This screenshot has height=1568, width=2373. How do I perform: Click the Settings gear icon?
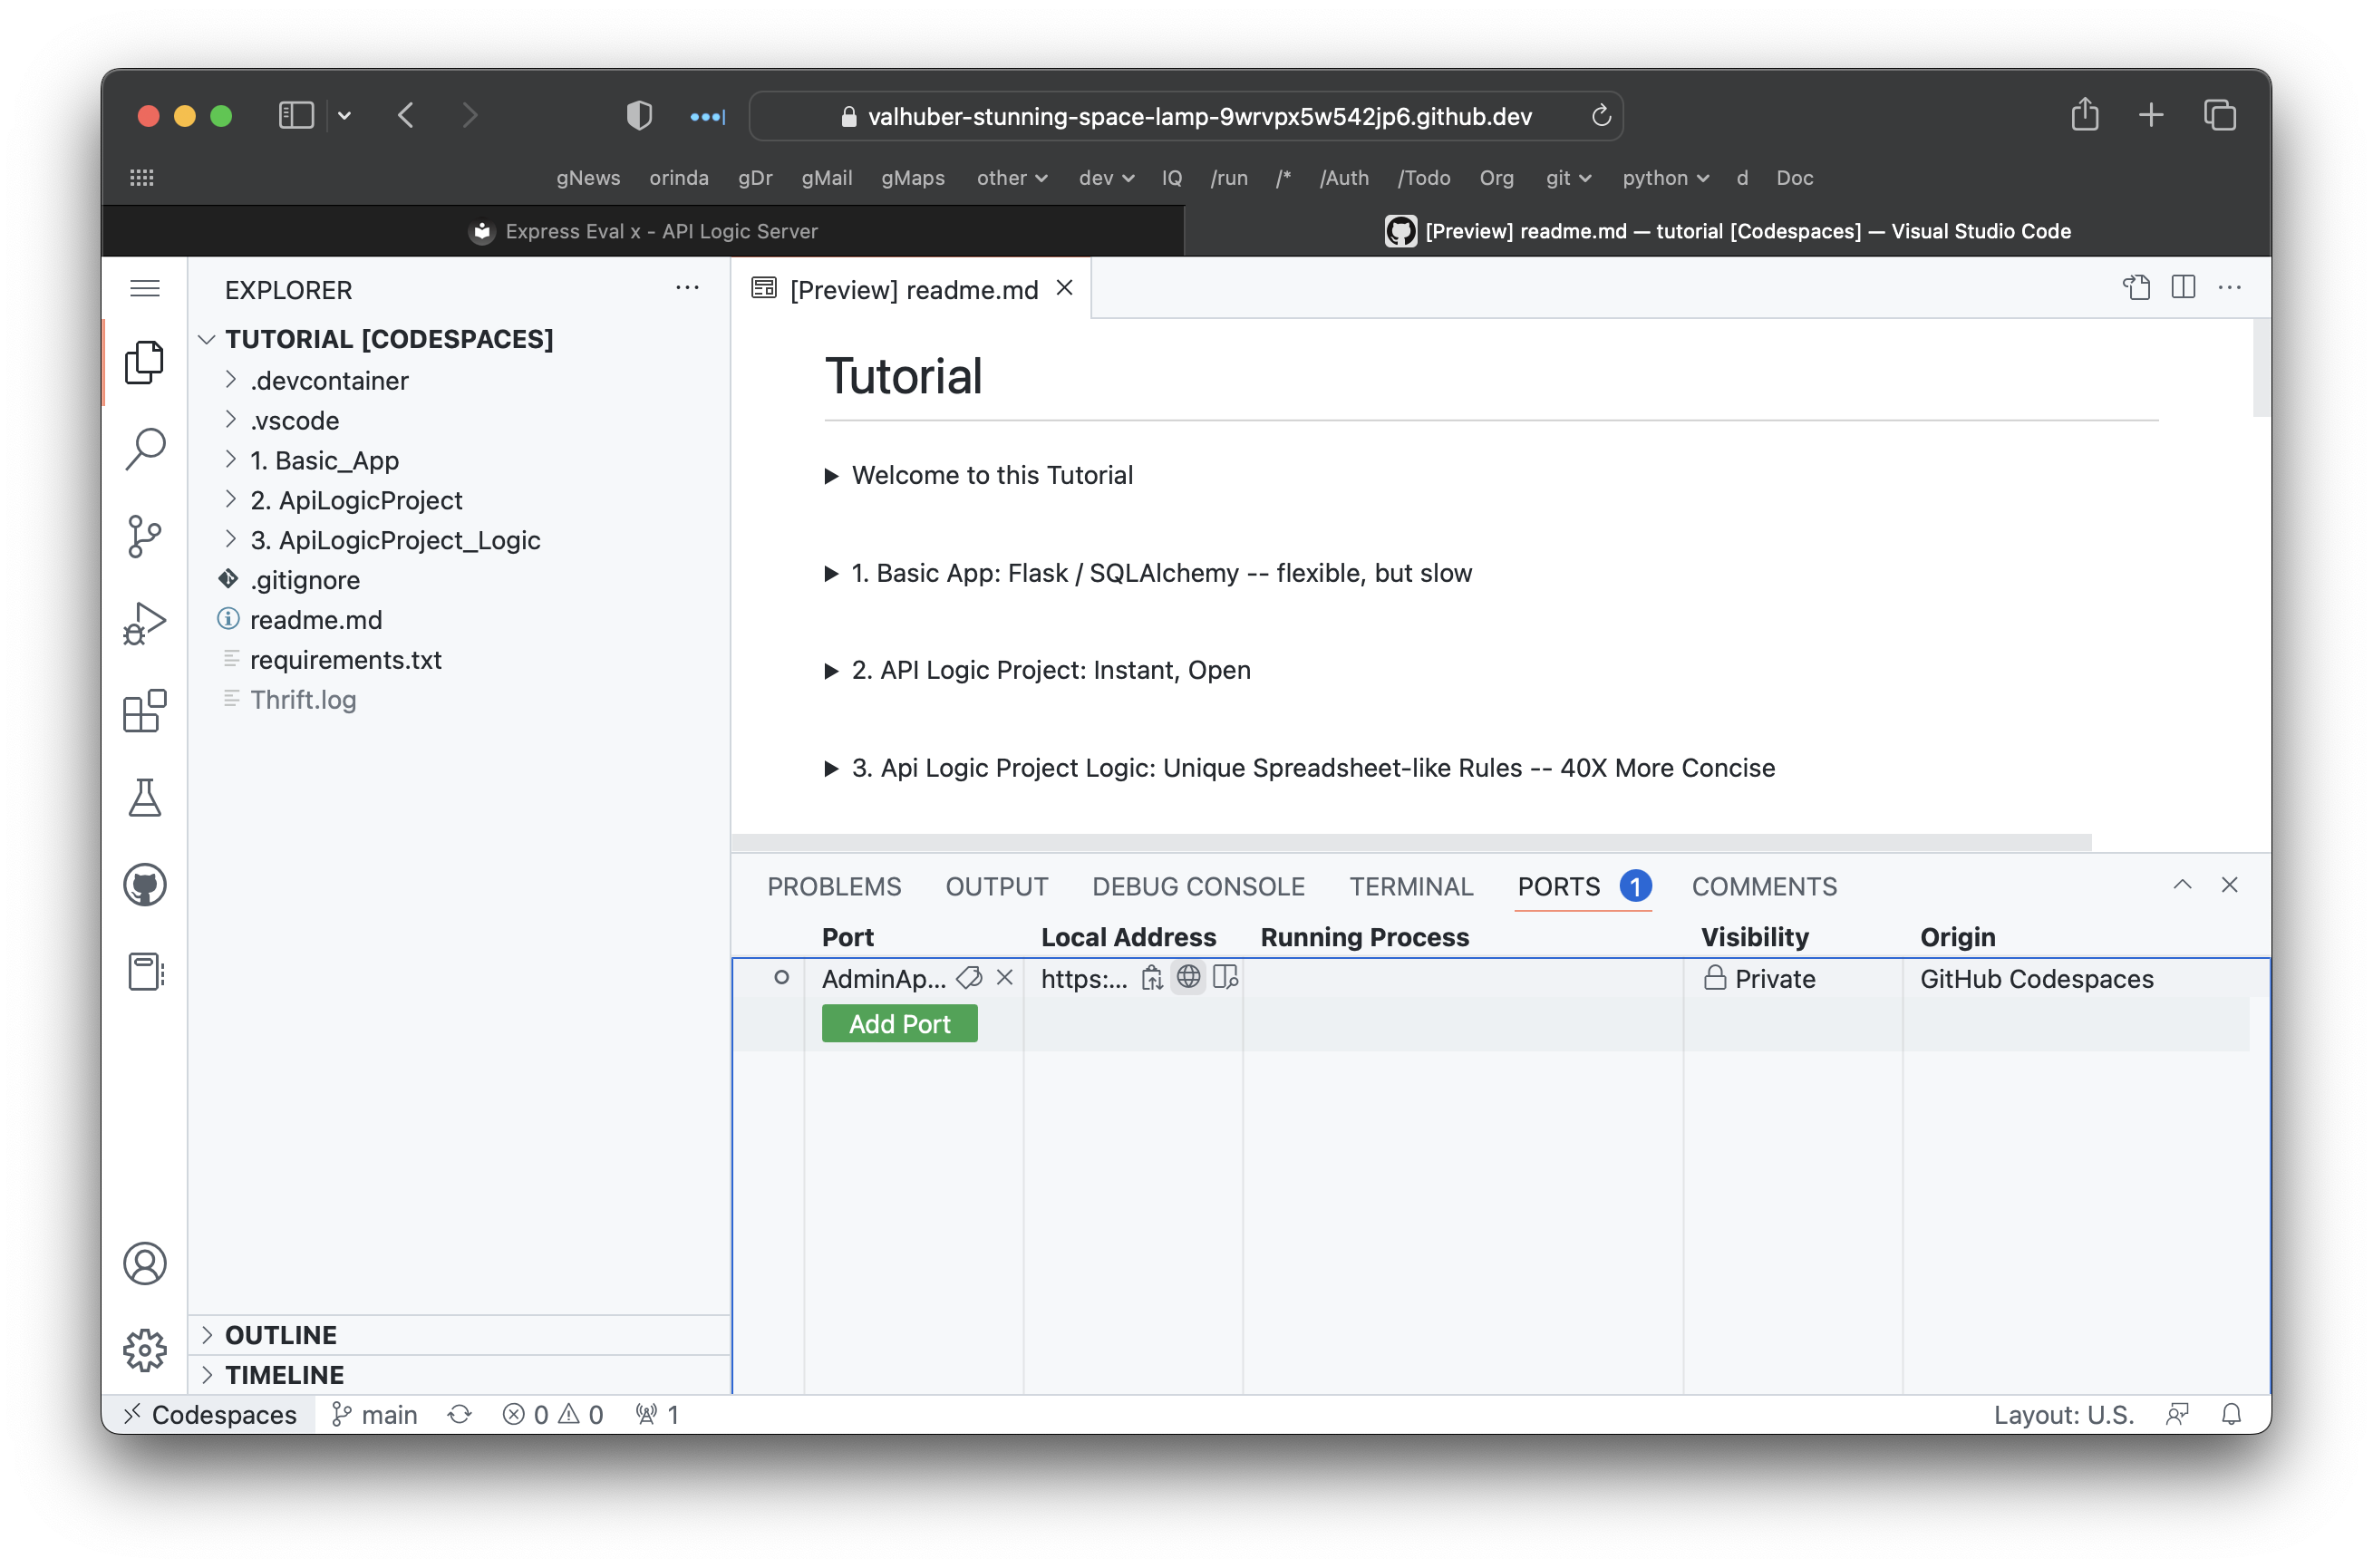(145, 1351)
